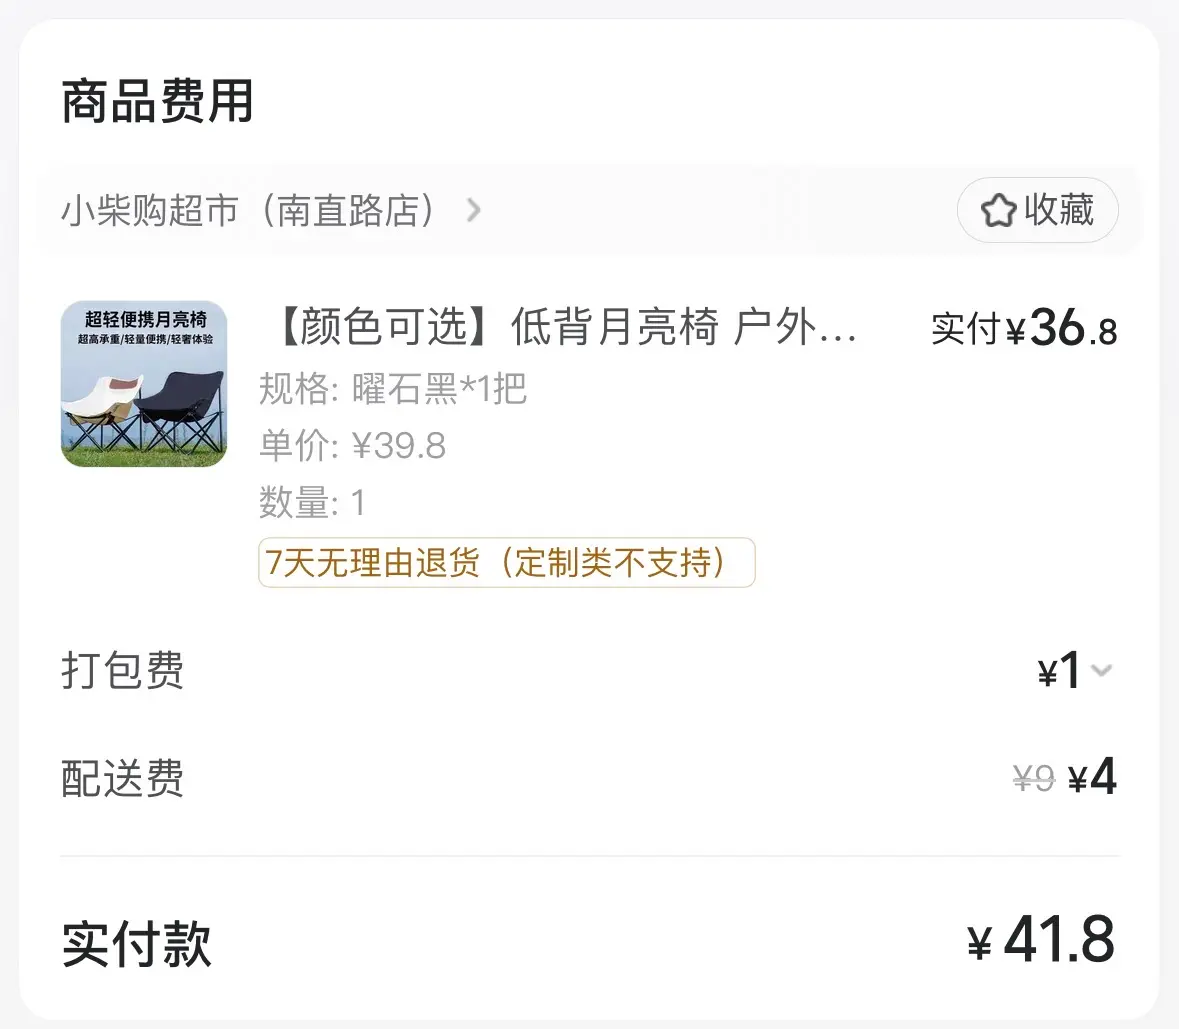
Task: Click the 实付¥36.8 item price
Action: (x=1023, y=328)
